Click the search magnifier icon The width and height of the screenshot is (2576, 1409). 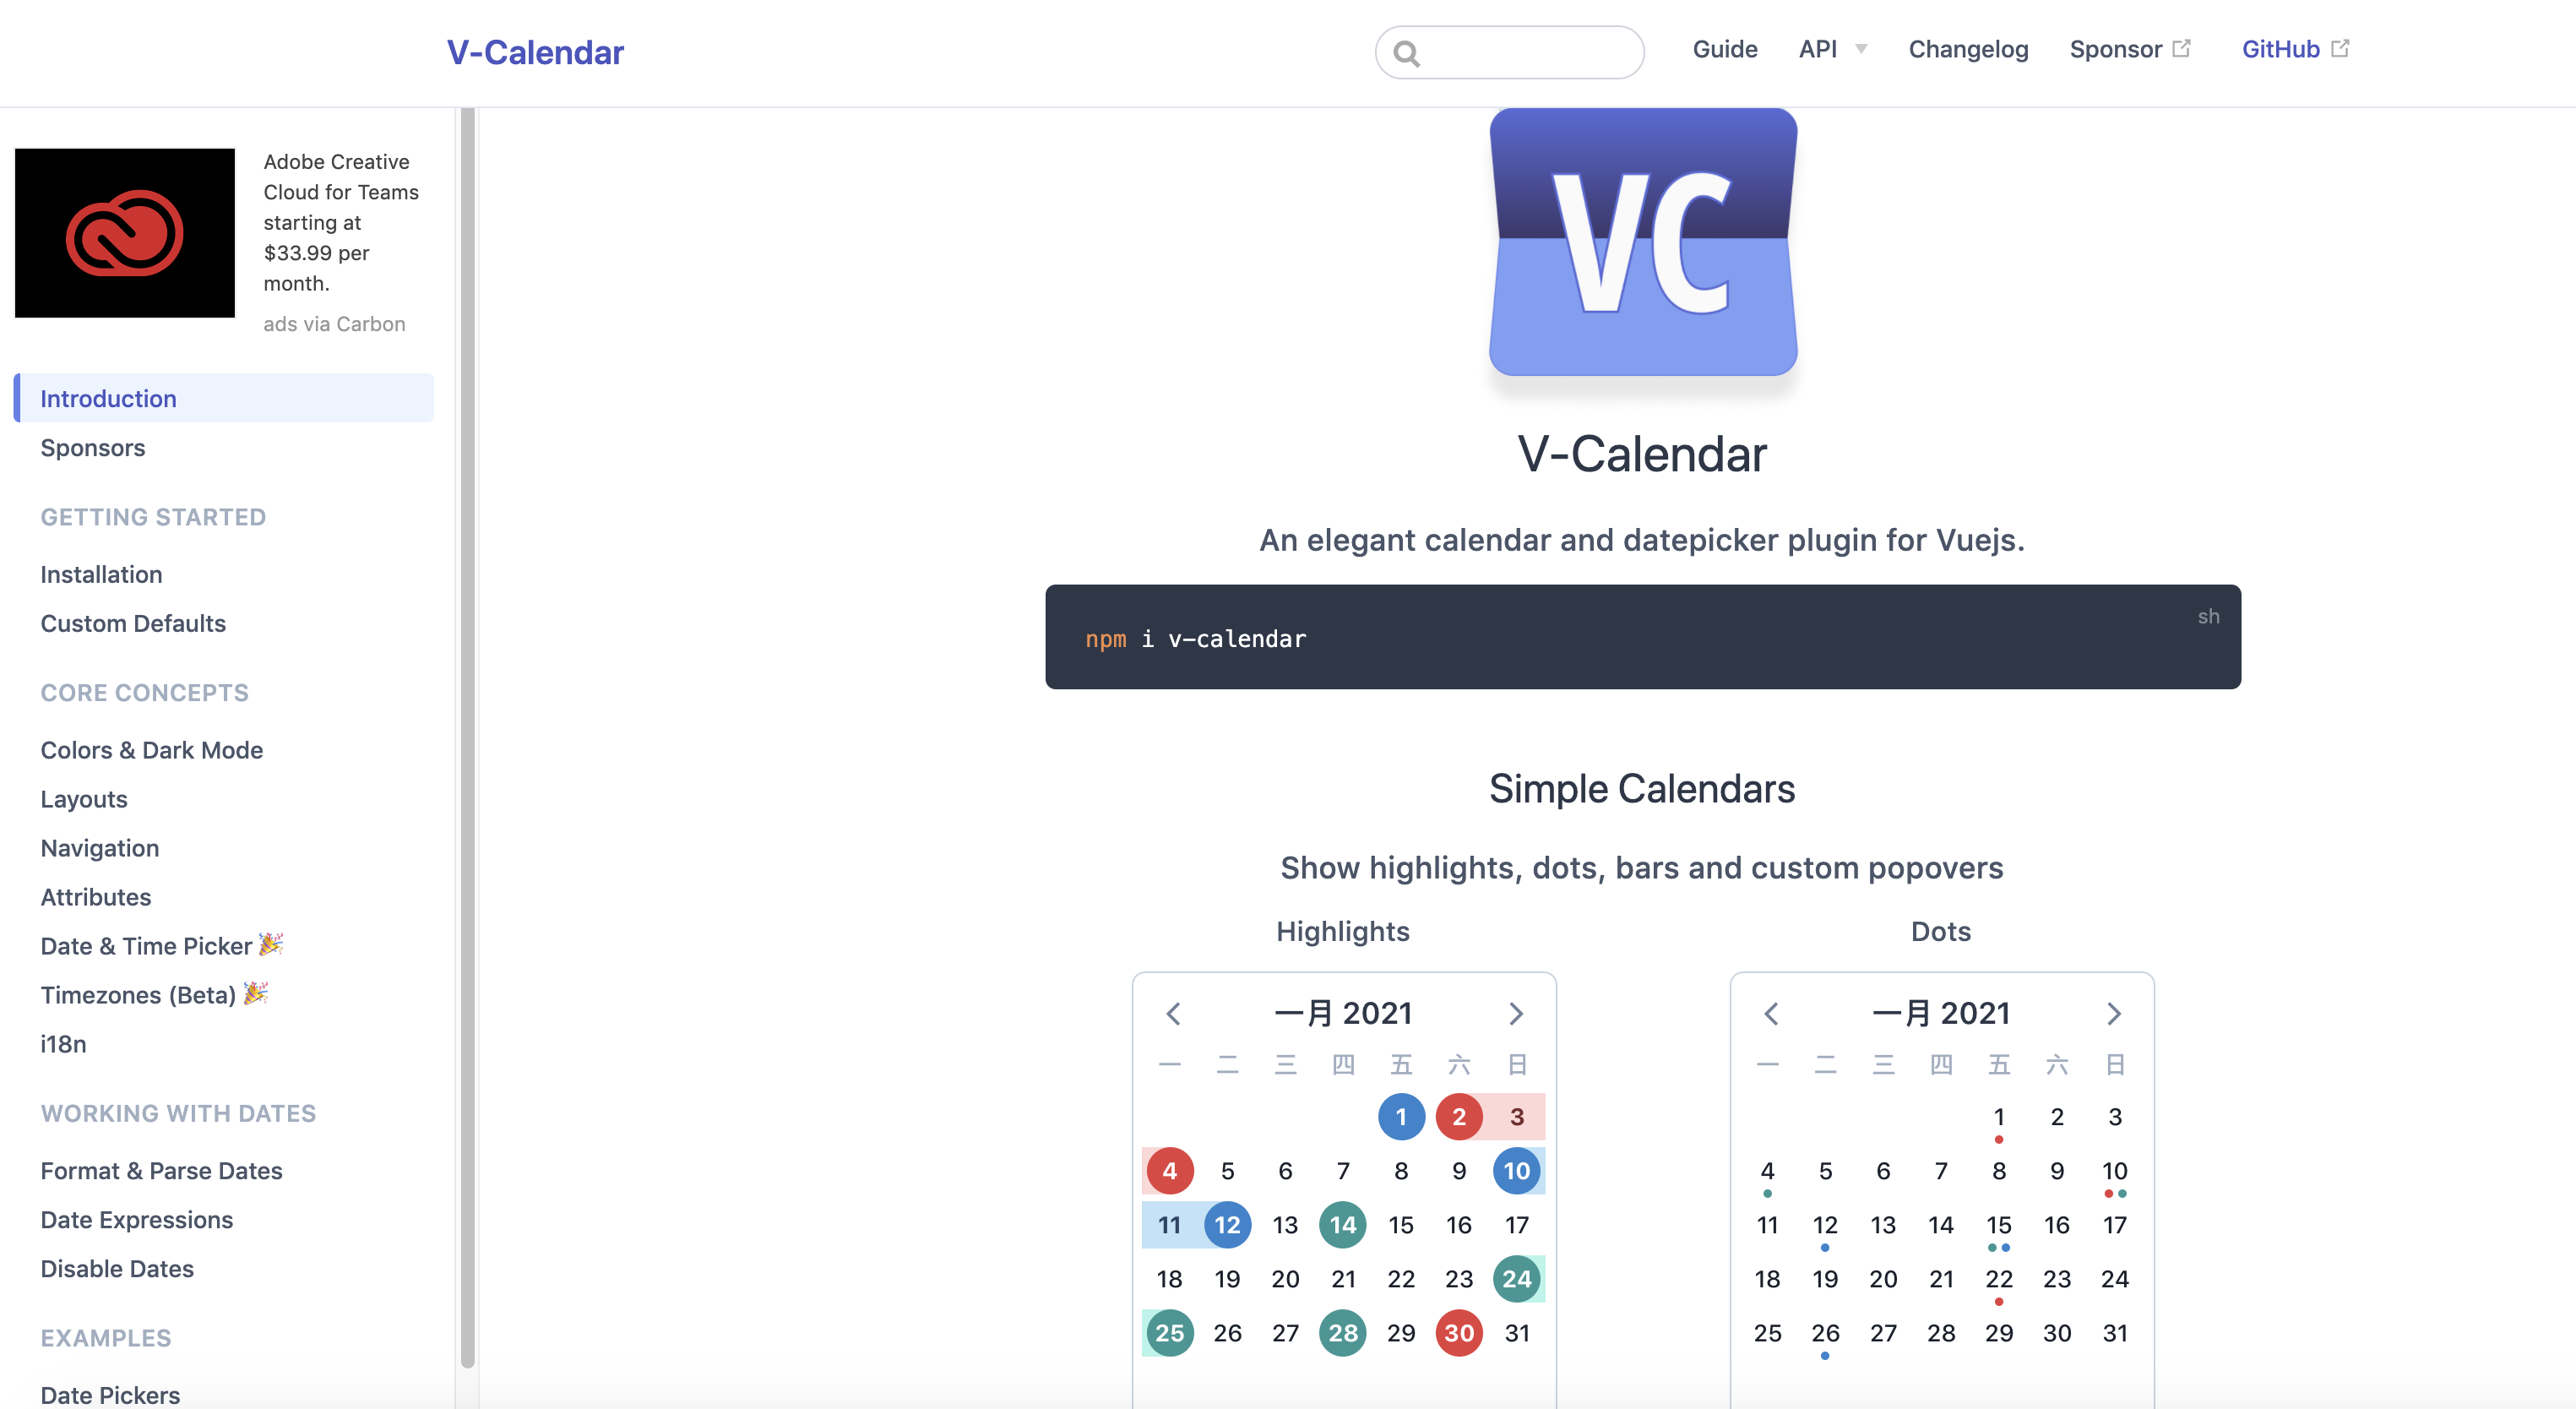coord(1408,52)
